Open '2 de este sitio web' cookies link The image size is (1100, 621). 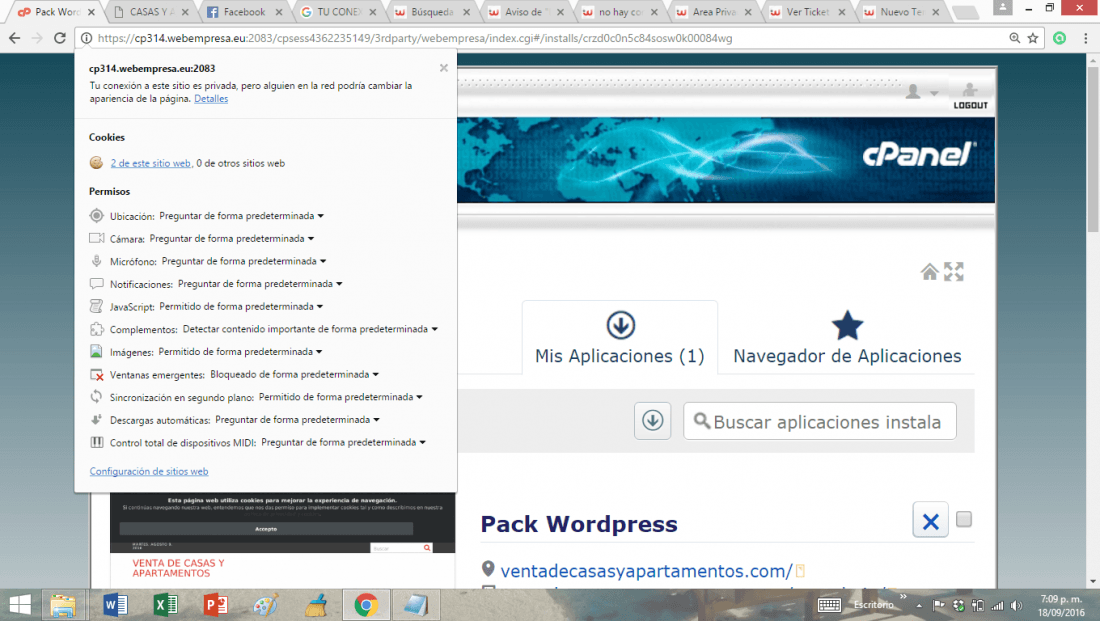(151, 163)
